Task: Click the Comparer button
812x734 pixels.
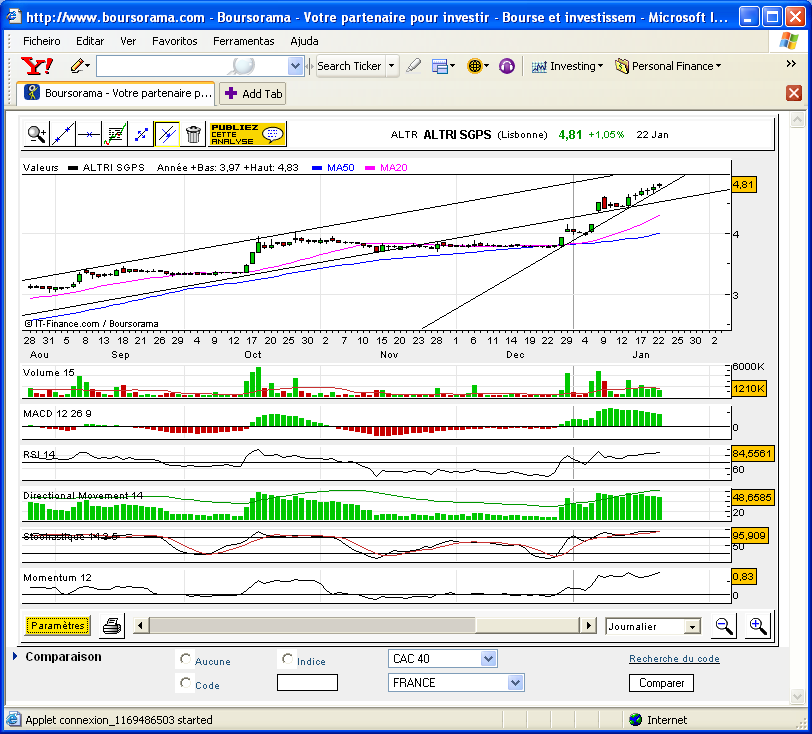Action: [661, 683]
